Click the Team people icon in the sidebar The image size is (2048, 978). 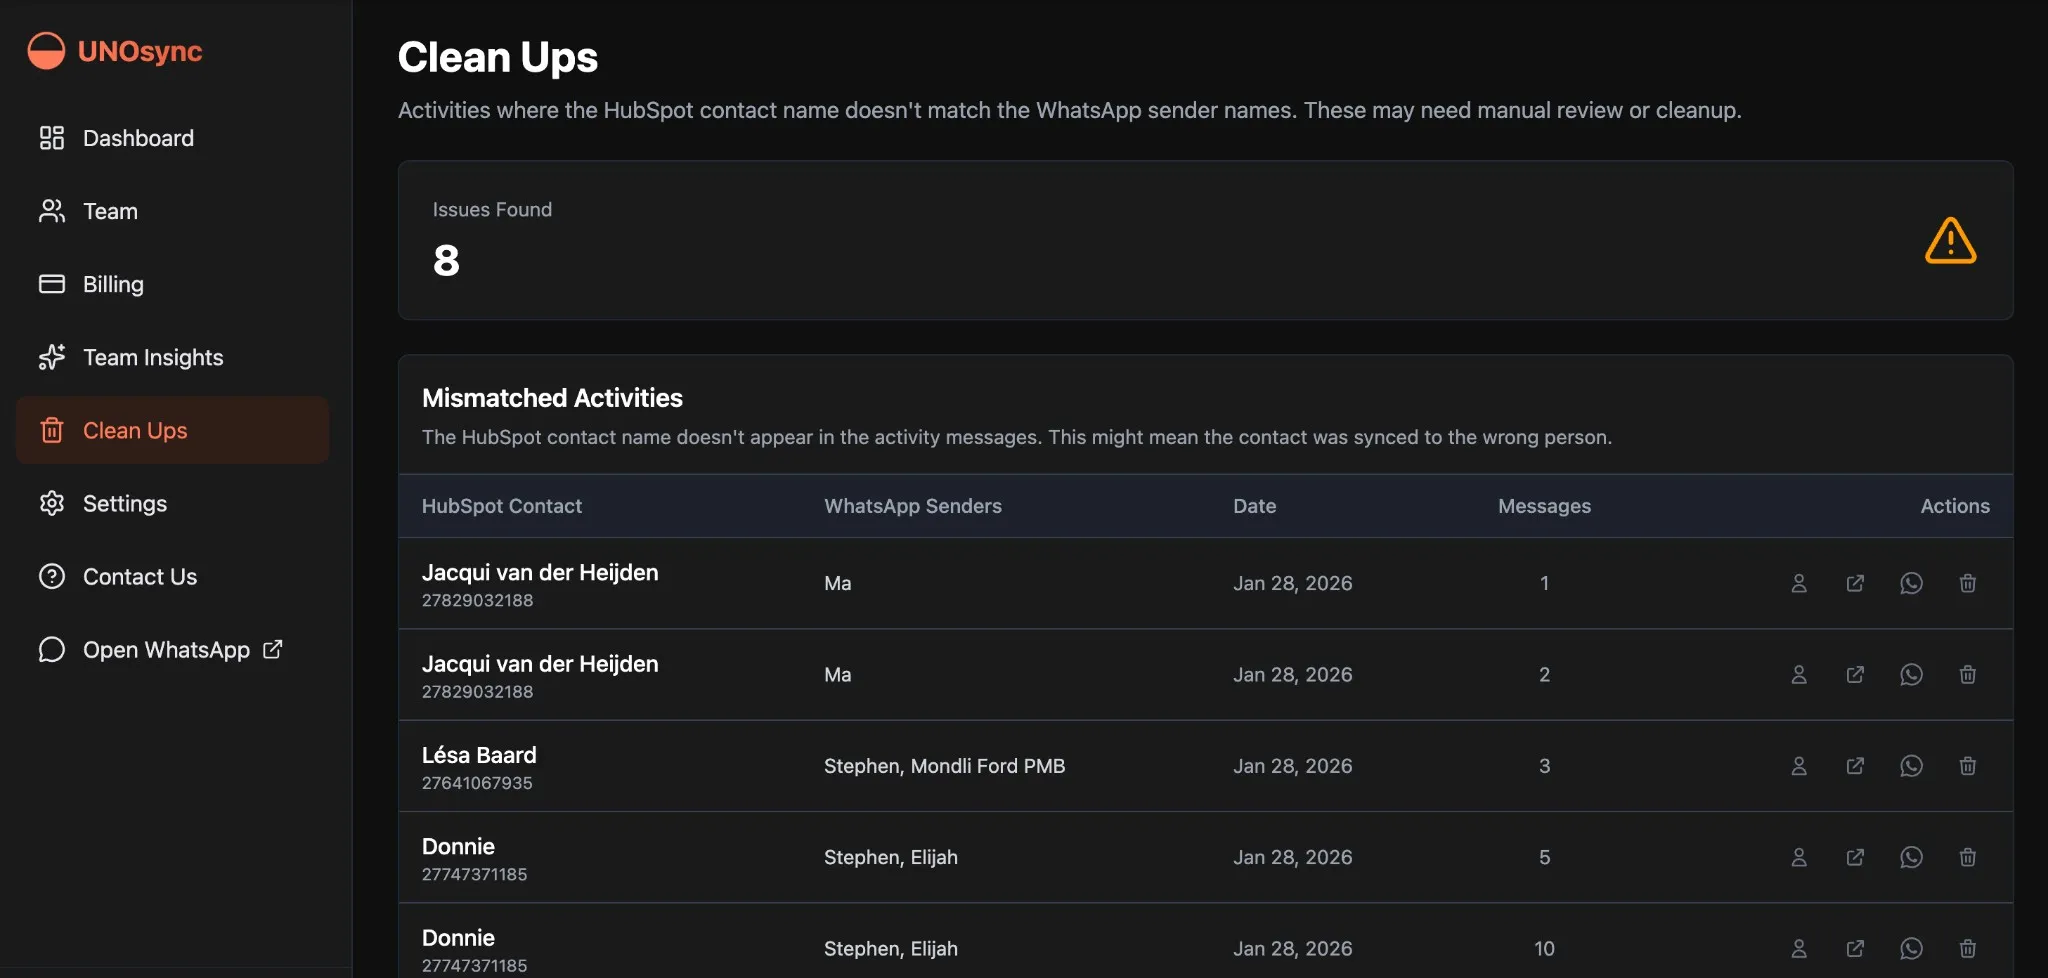(x=51, y=211)
